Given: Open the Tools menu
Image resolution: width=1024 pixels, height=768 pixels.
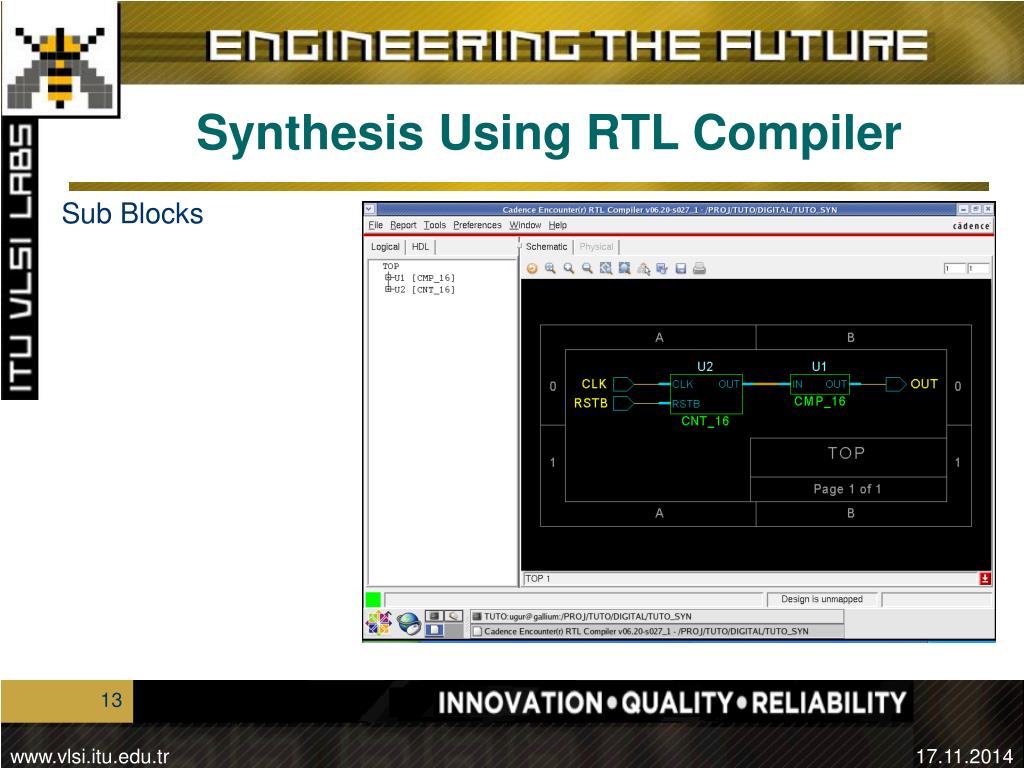Looking at the screenshot, I should 434,225.
